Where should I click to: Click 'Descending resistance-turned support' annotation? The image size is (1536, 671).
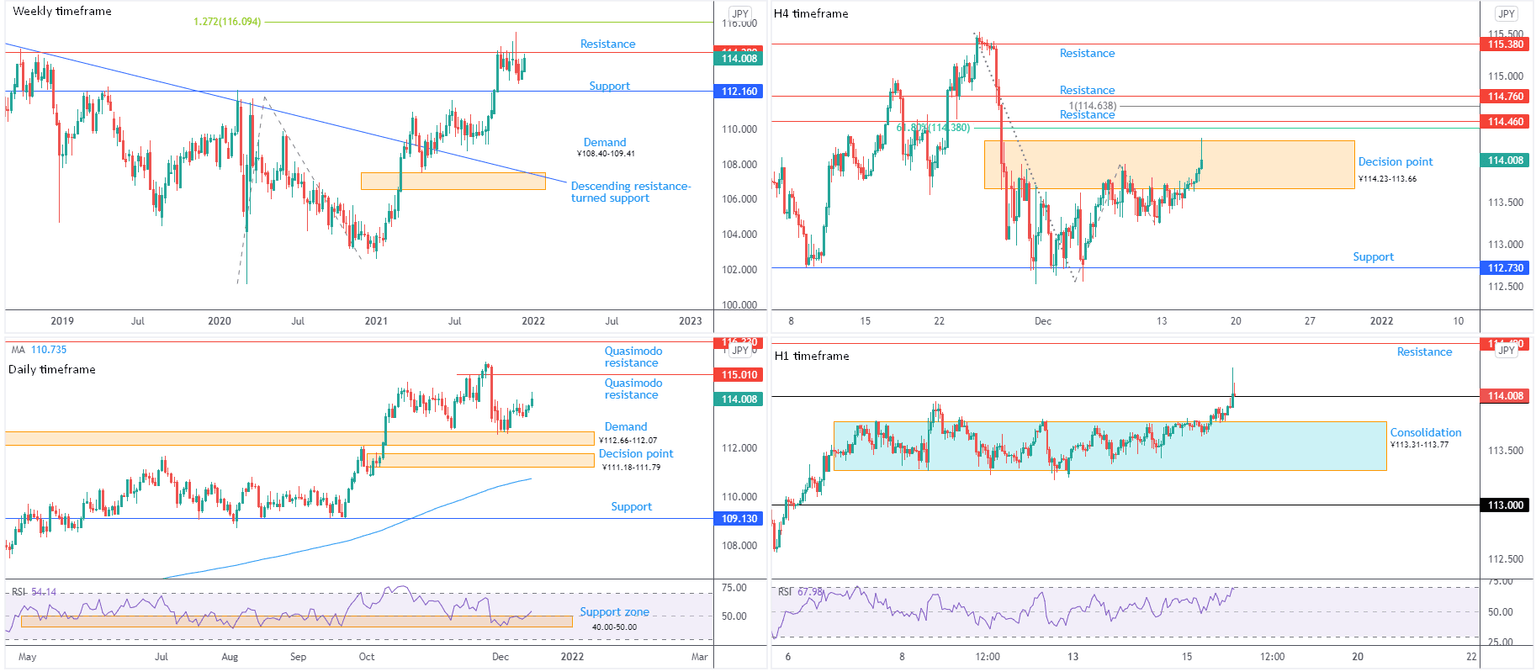click(630, 192)
